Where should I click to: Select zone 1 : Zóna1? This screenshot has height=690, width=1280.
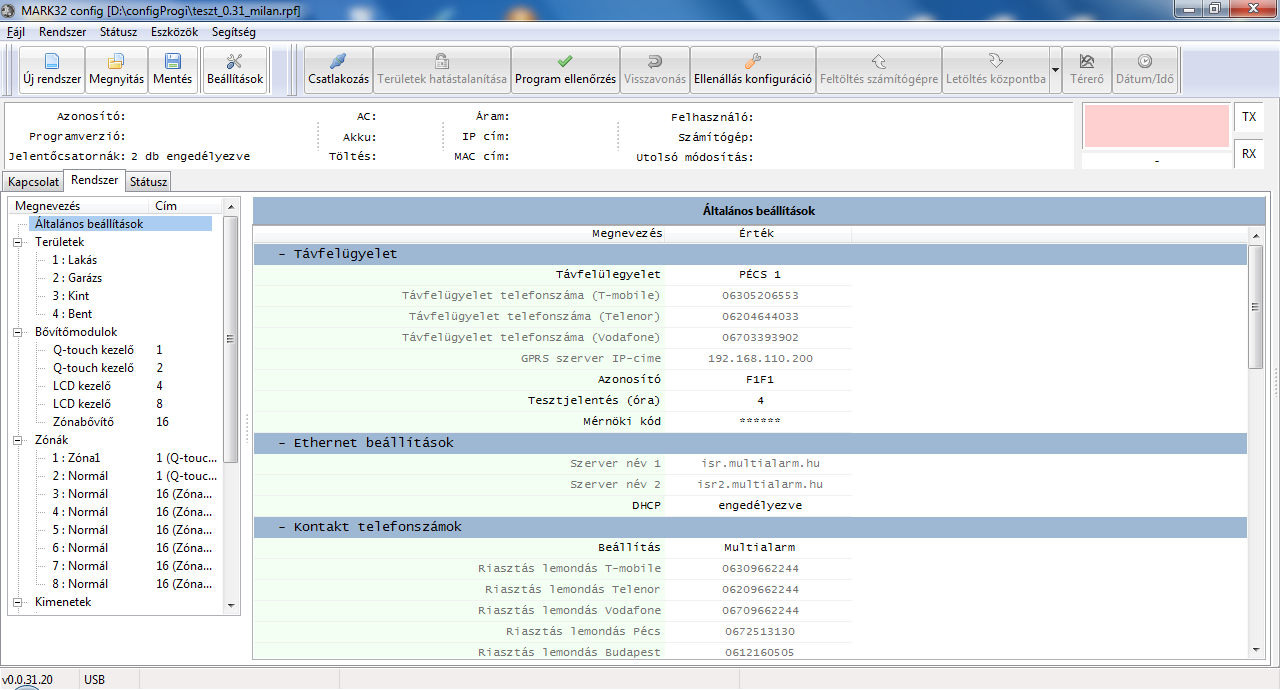click(x=77, y=458)
